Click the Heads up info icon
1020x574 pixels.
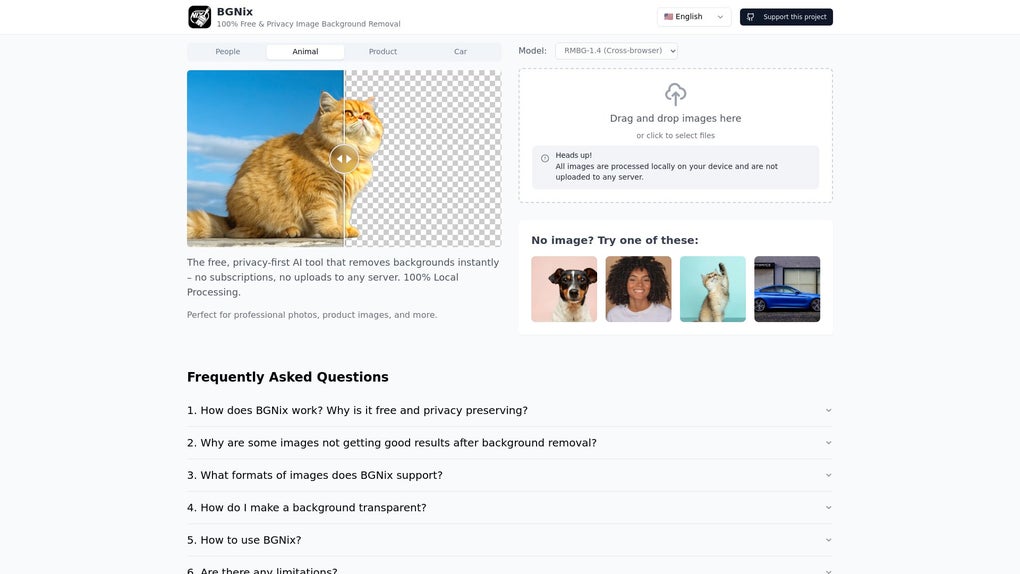click(x=545, y=158)
